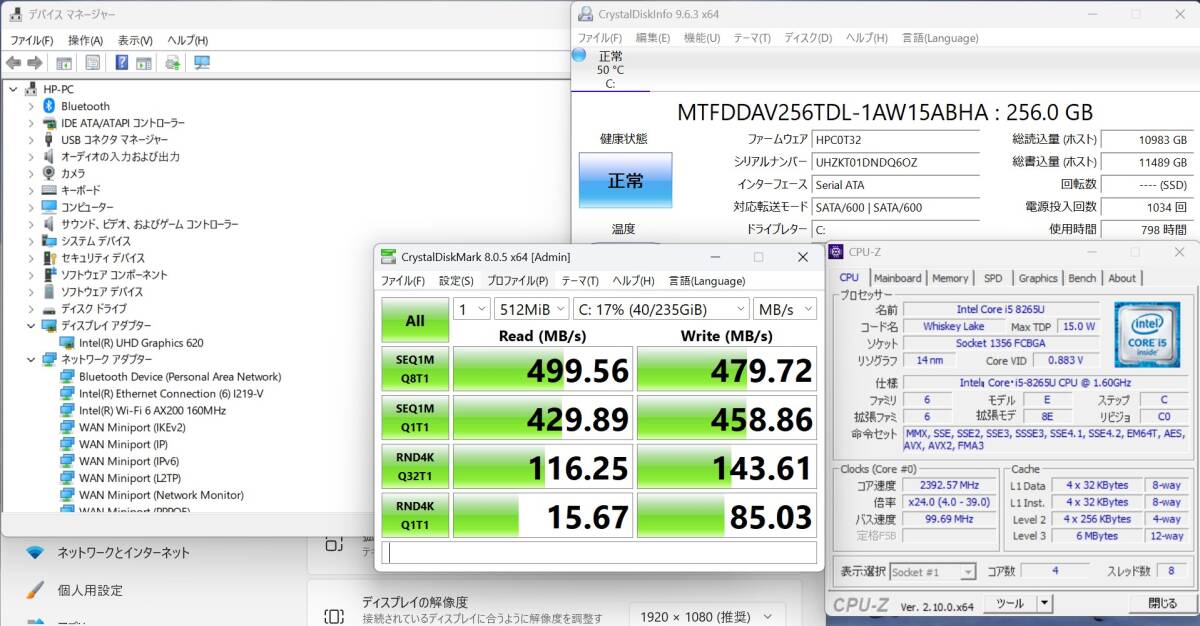Click the brush icon beside 個人用設定
Screen dimensions: 1200x626
35,590
